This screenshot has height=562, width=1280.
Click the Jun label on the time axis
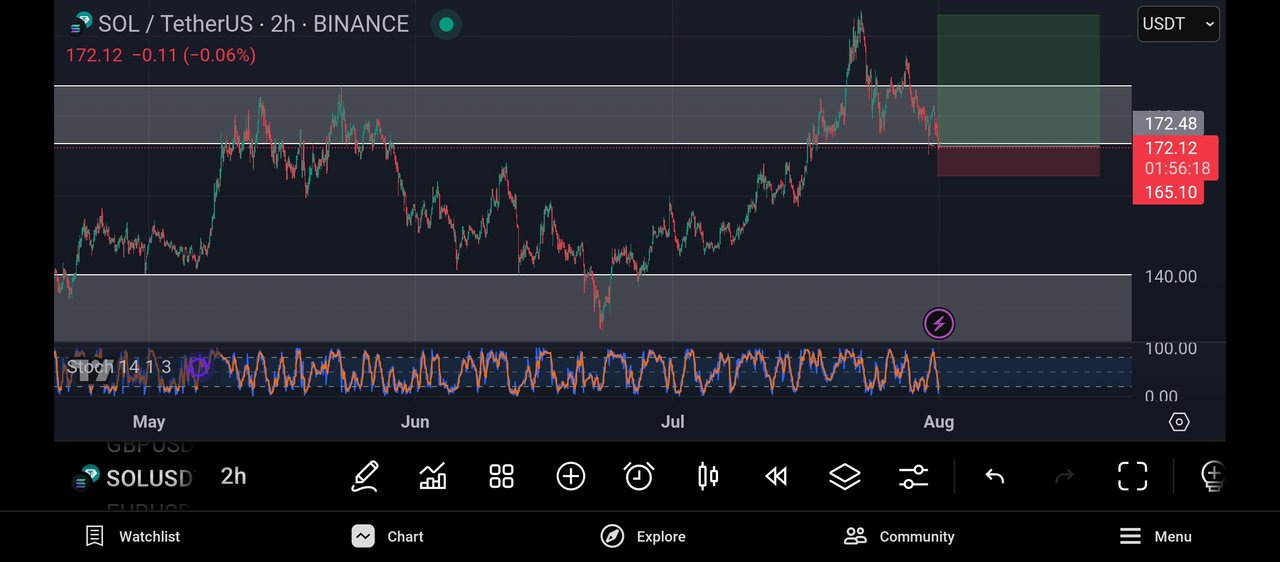coord(415,422)
